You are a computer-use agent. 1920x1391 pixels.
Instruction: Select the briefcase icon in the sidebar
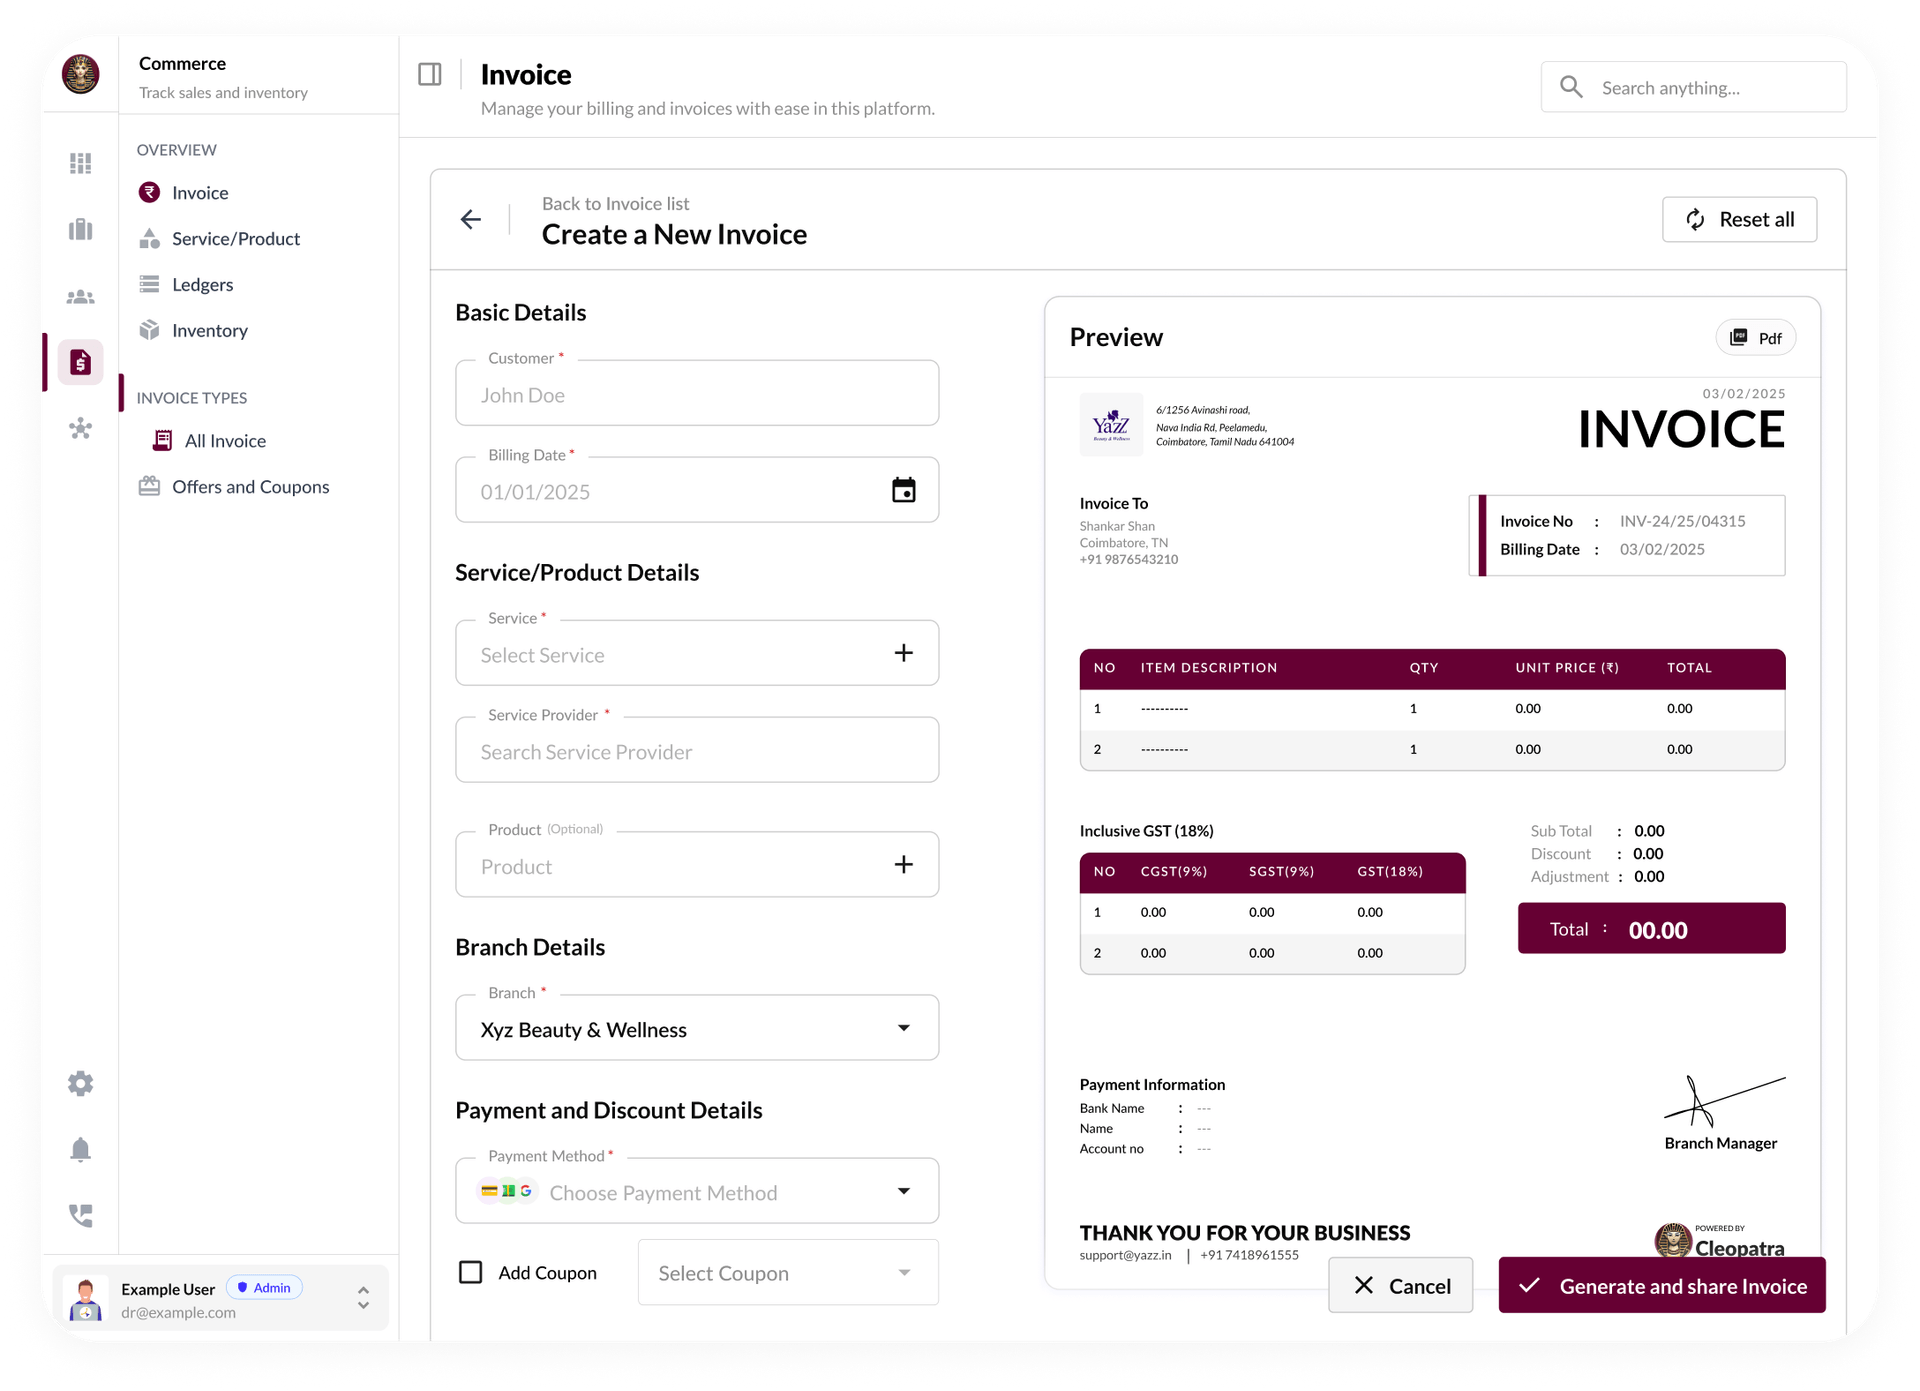coord(80,229)
